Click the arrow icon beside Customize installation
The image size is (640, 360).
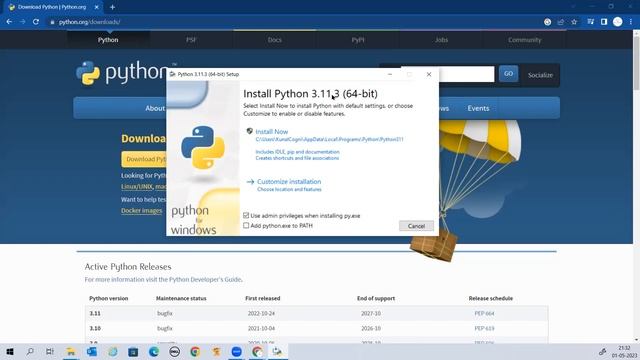tap(250, 182)
